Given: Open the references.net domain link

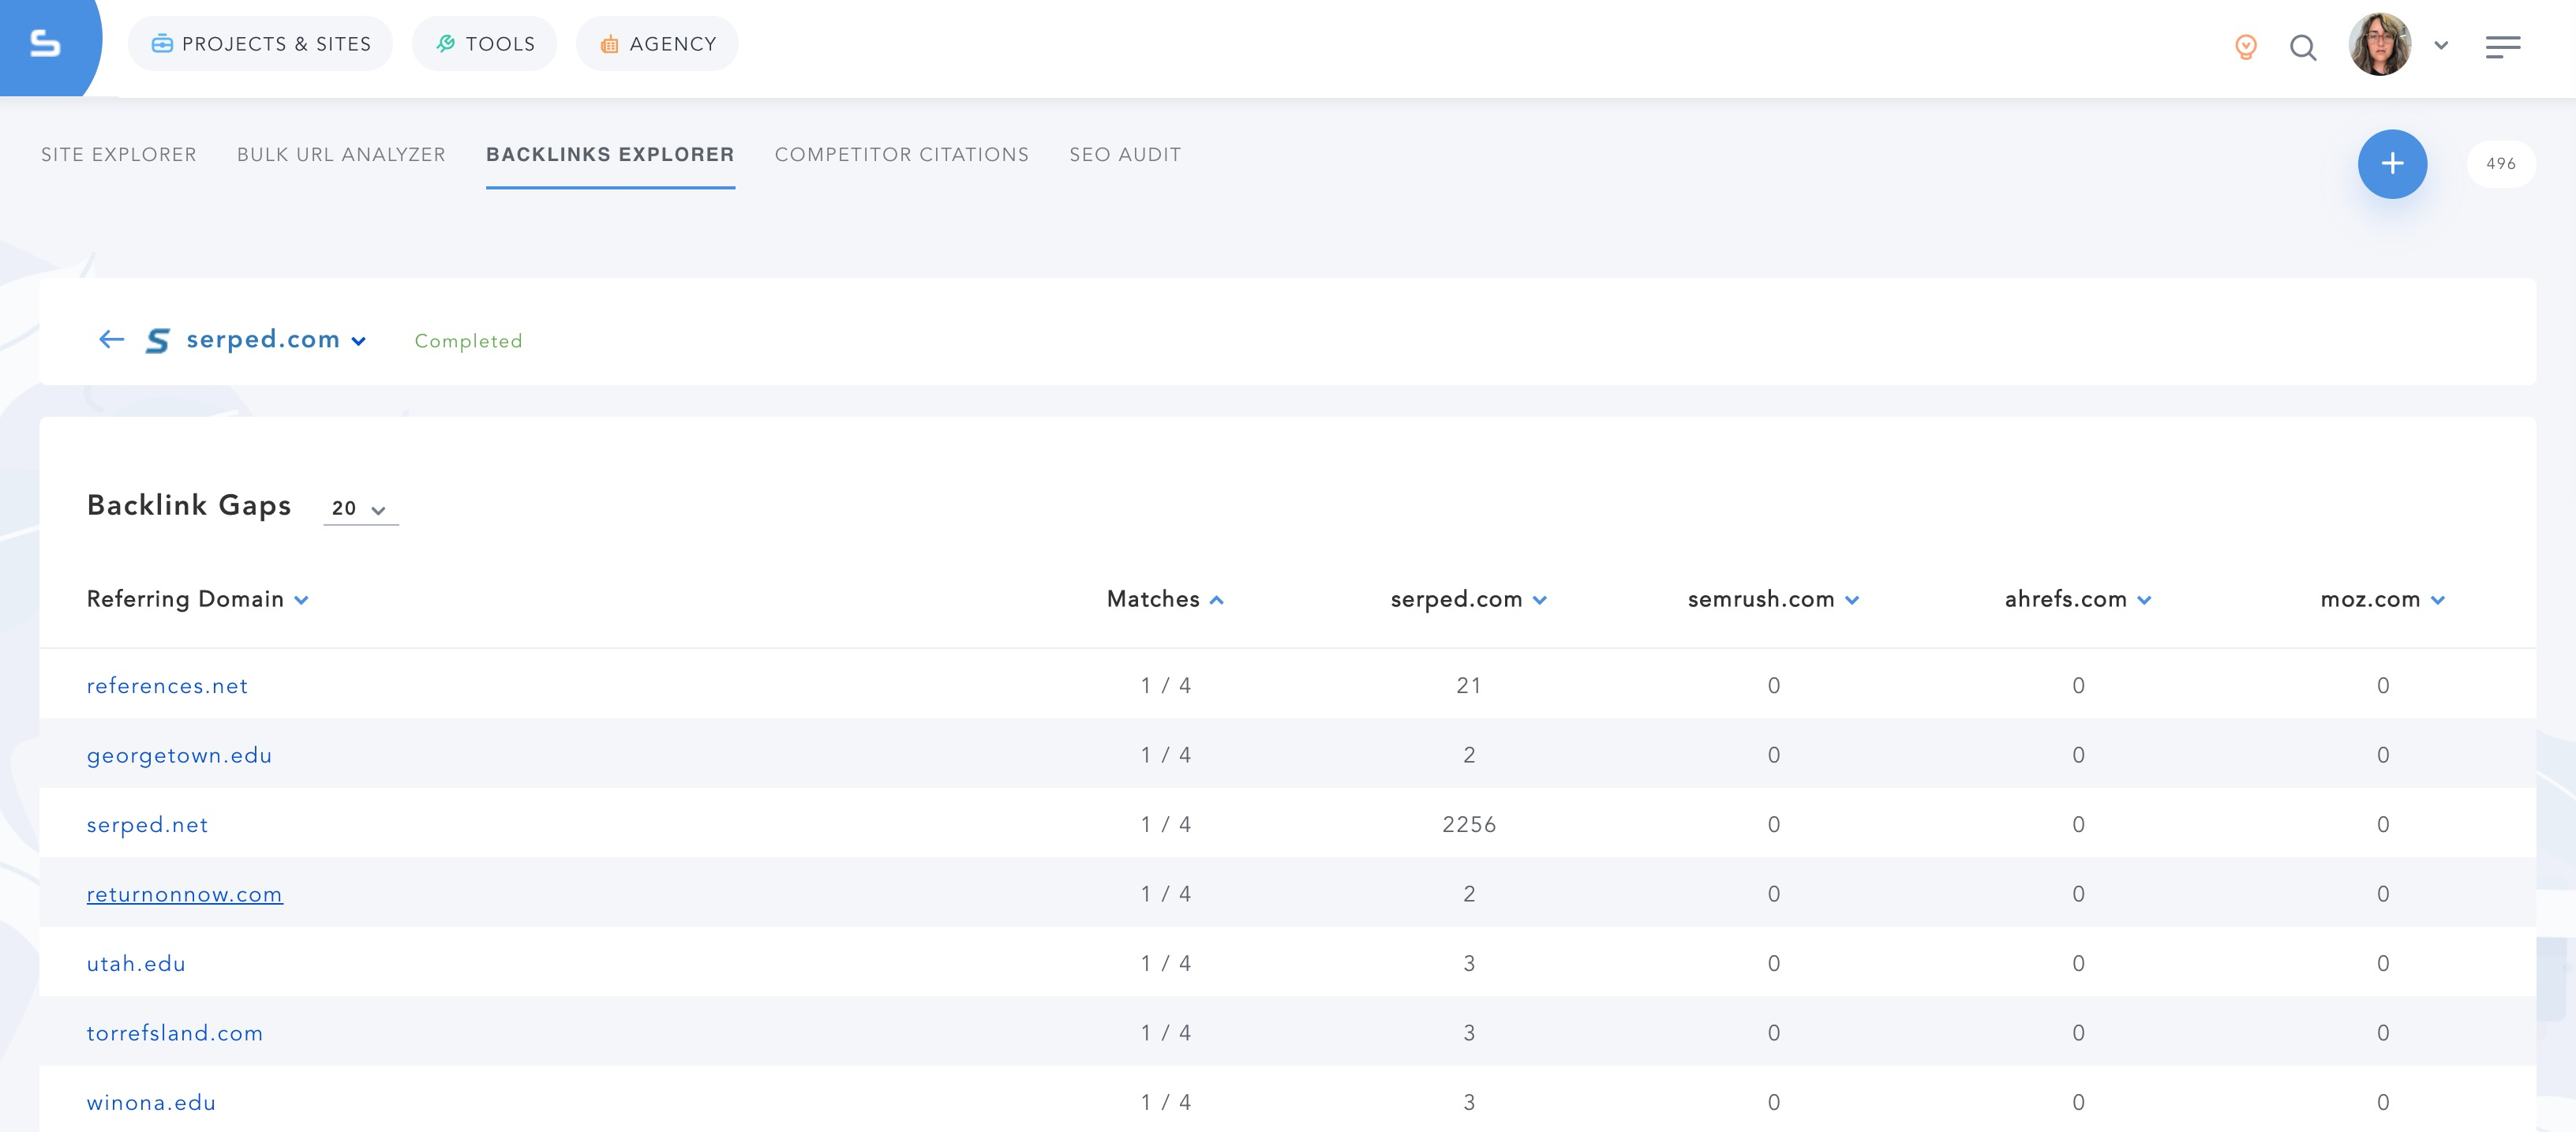Looking at the screenshot, I should pos(167,686).
